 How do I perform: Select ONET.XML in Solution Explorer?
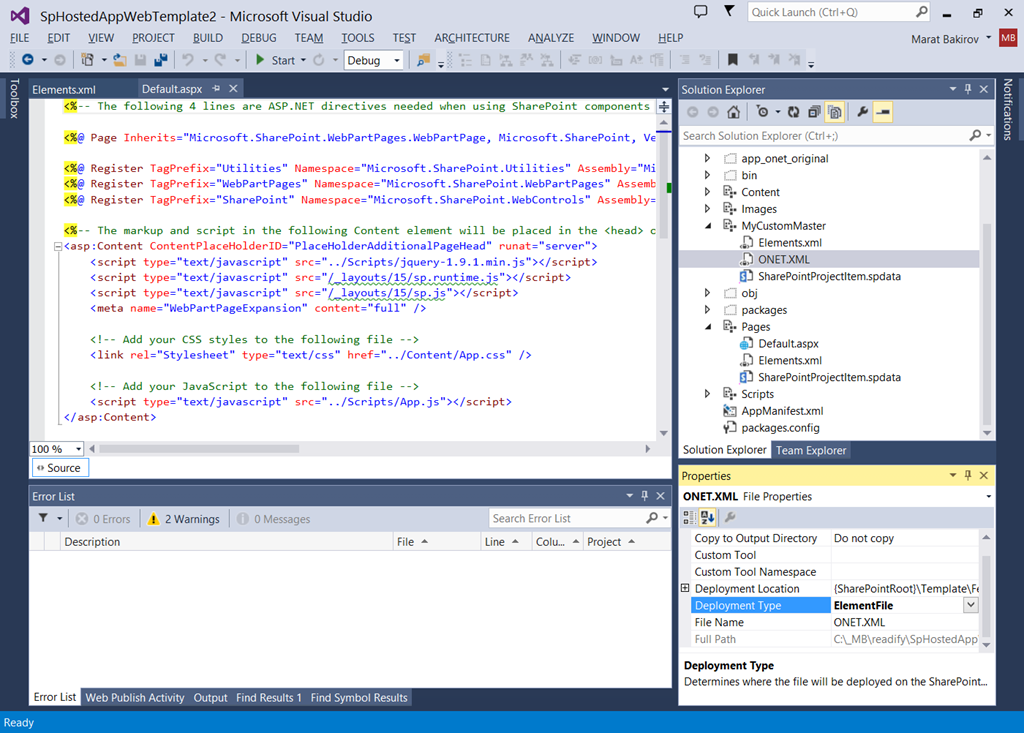(783, 259)
